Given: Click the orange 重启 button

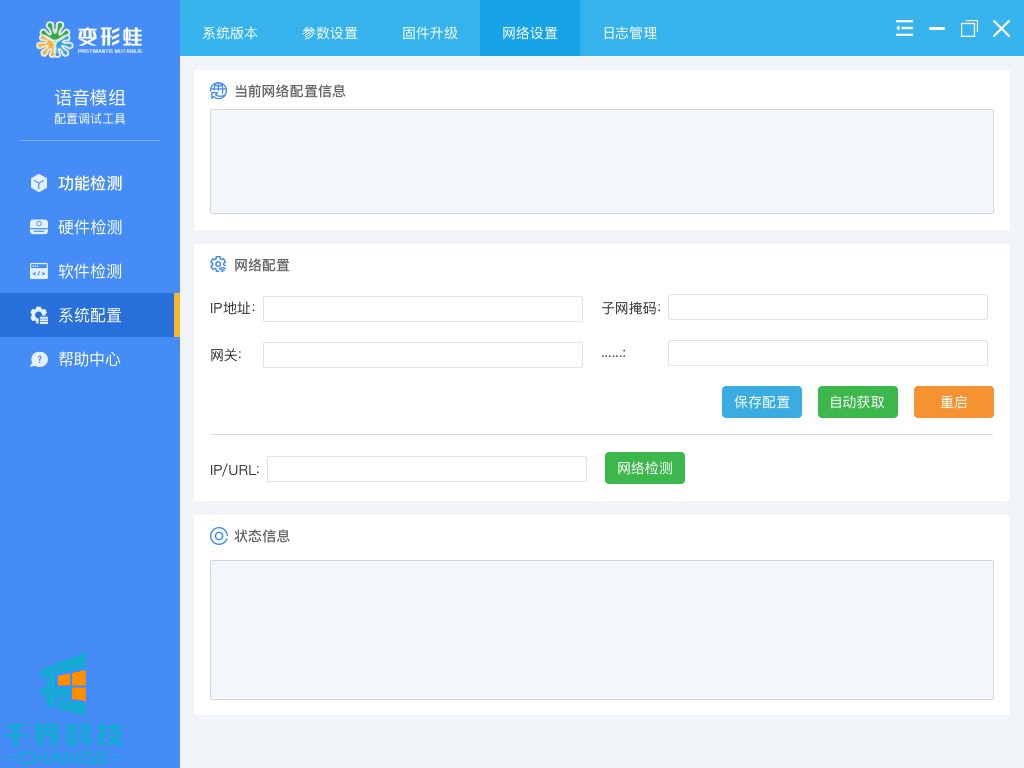Looking at the screenshot, I should tap(953, 402).
